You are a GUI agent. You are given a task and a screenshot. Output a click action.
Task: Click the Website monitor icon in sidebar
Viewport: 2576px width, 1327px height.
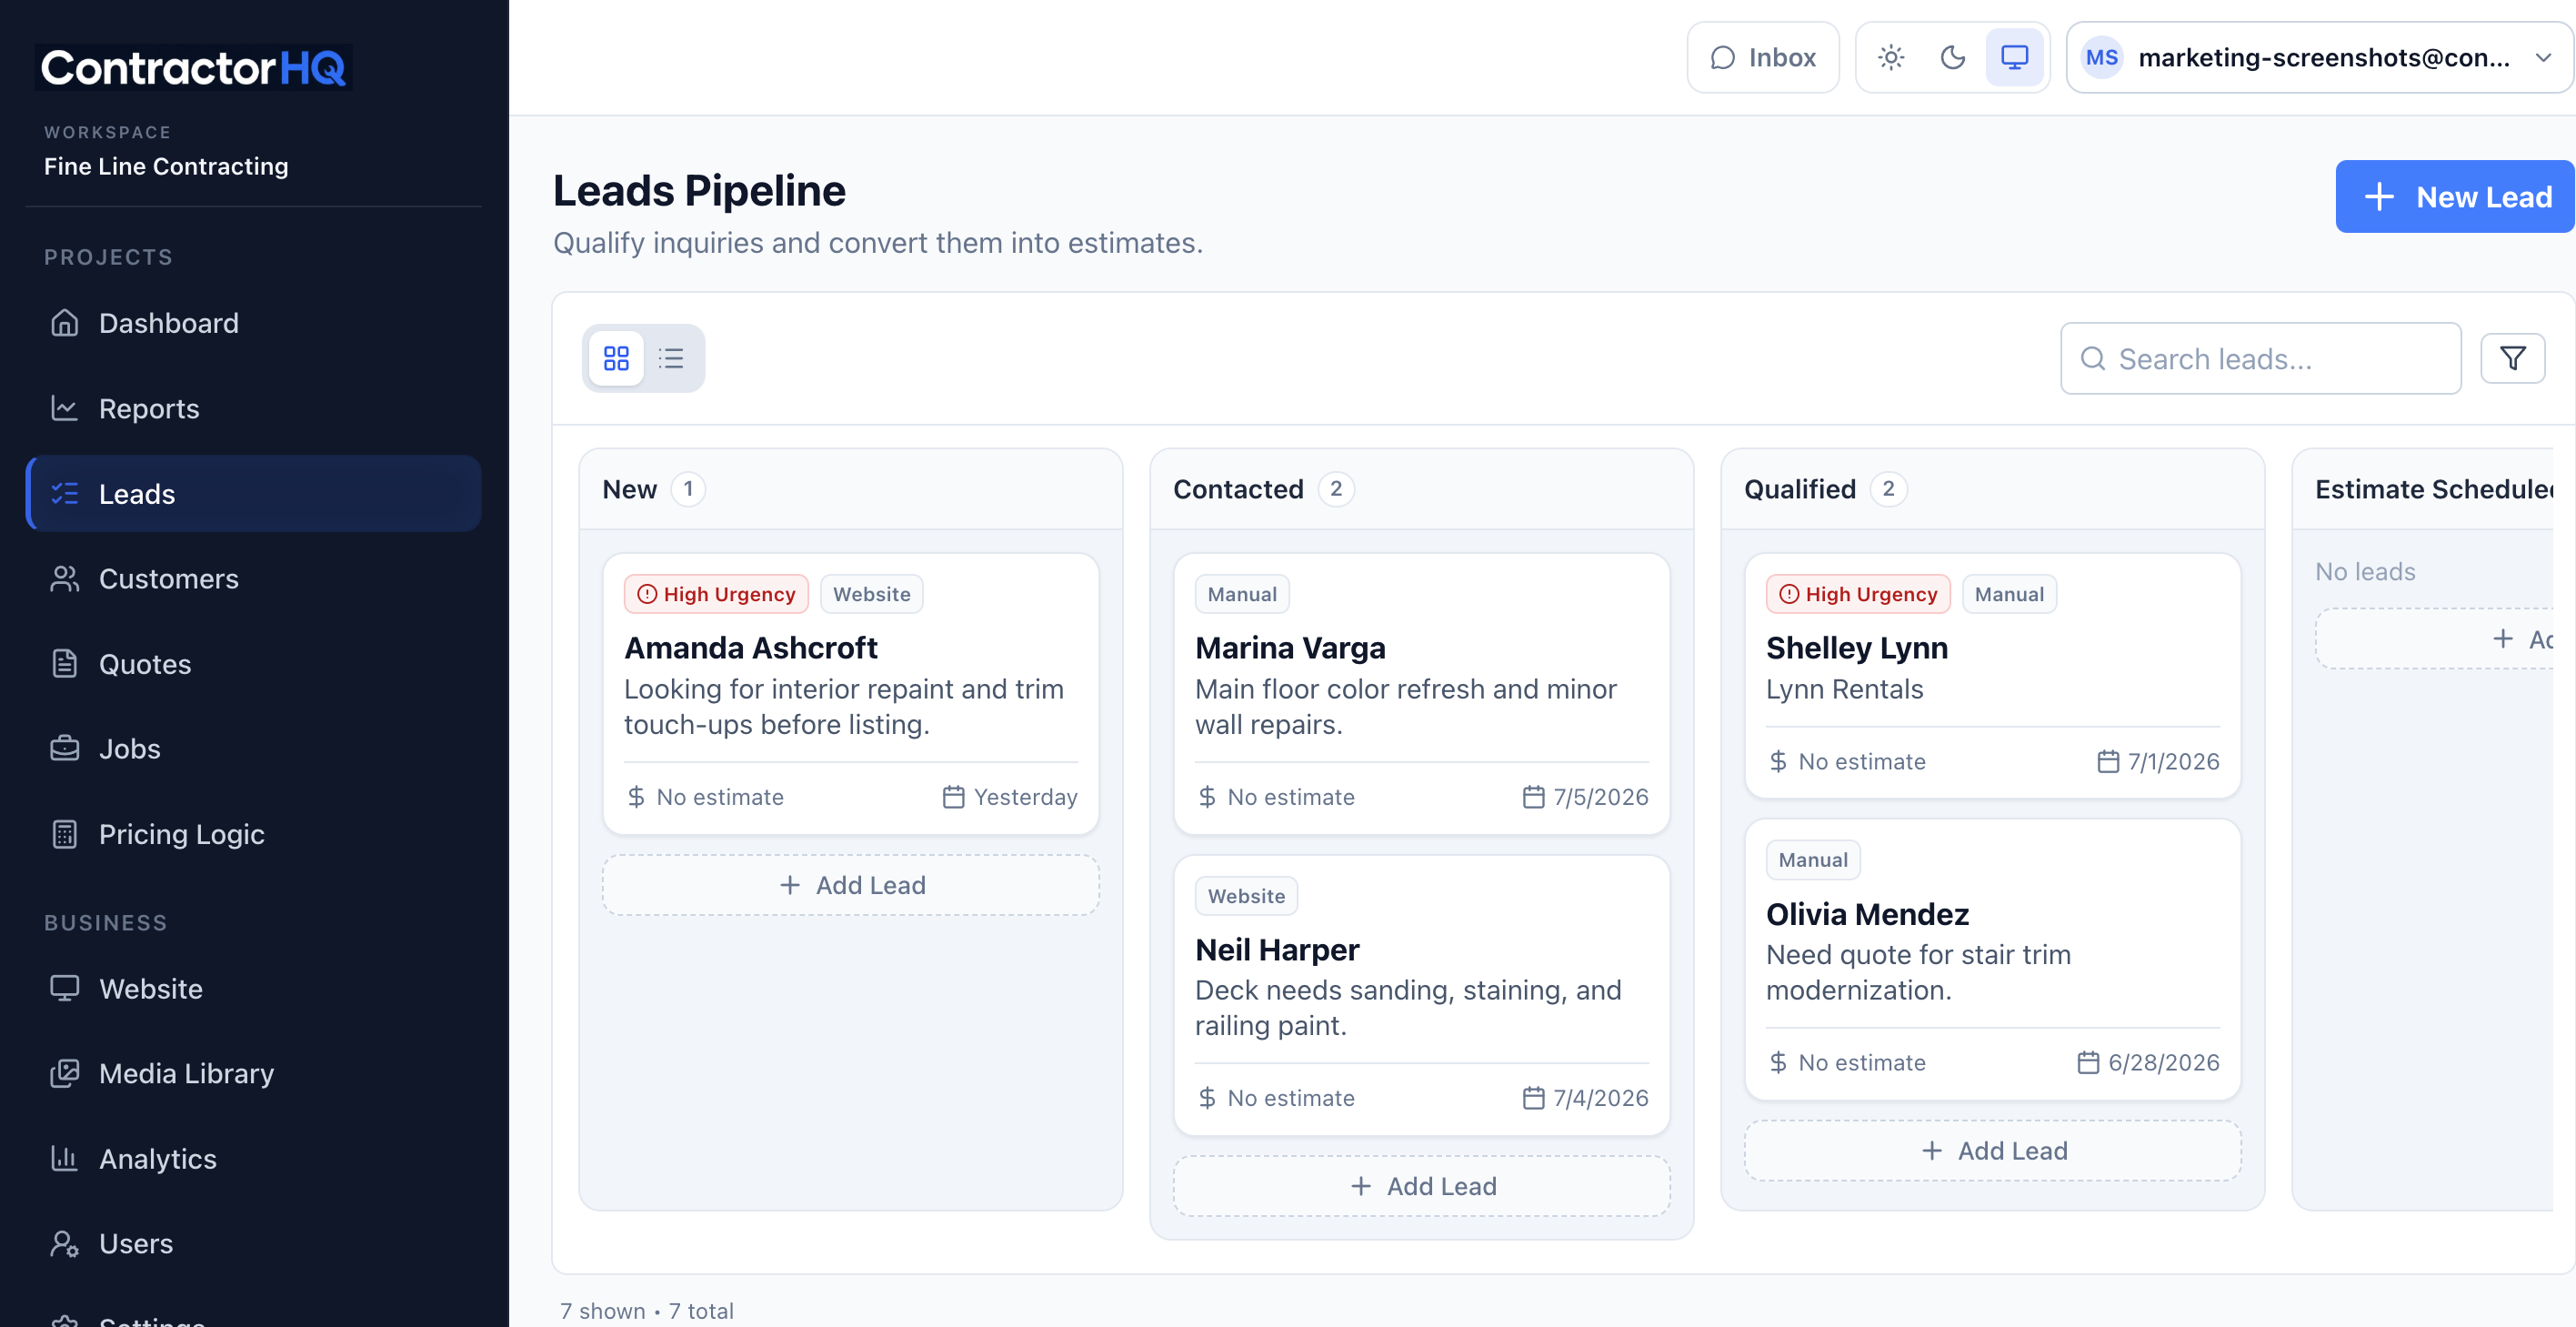point(65,989)
